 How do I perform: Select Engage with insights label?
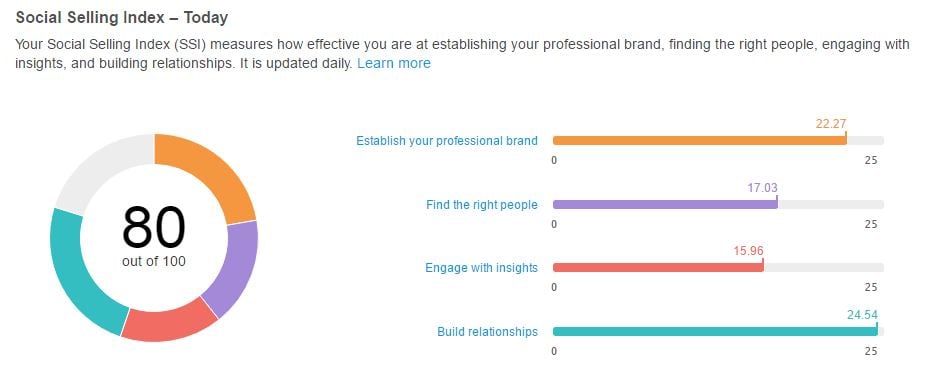(x=481, y=268)
